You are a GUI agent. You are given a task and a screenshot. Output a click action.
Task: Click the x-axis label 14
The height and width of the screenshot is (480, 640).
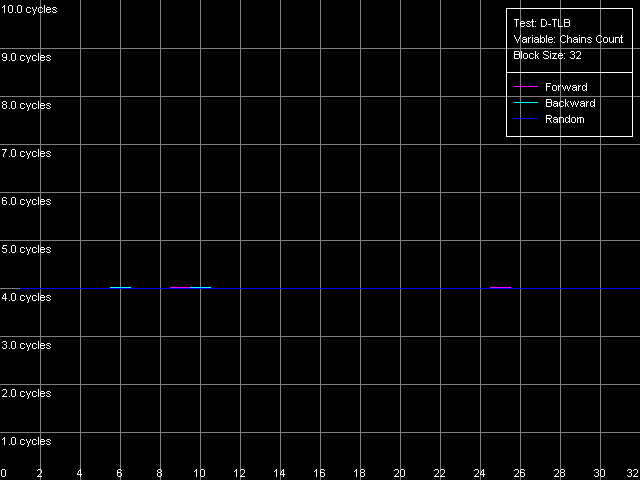279,473
